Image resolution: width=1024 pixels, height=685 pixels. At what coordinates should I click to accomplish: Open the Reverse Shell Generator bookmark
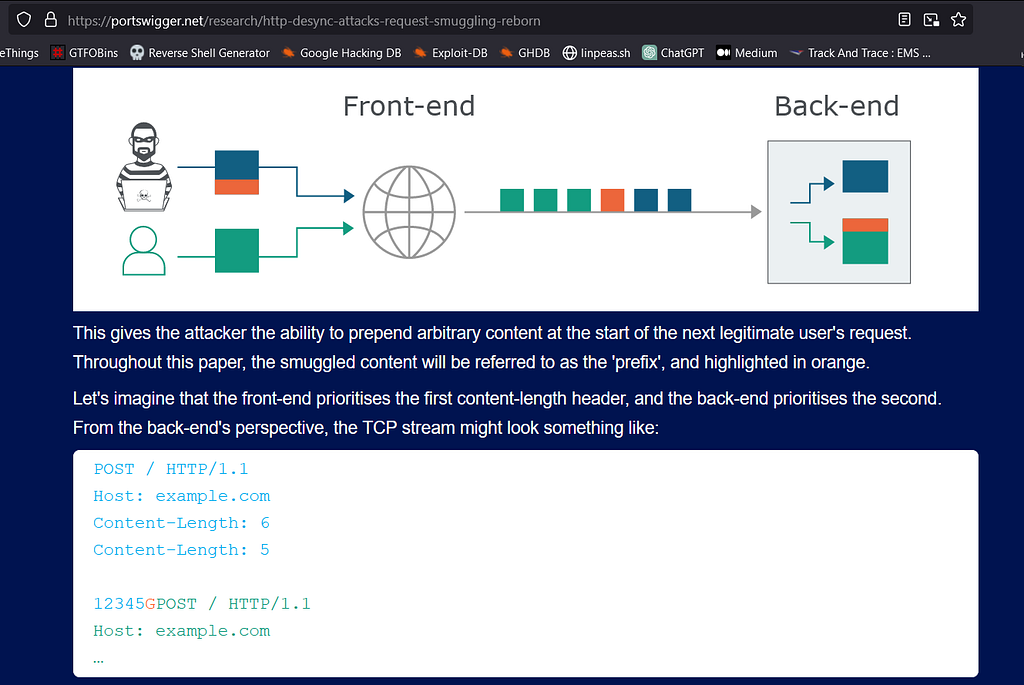click(200, 53)
